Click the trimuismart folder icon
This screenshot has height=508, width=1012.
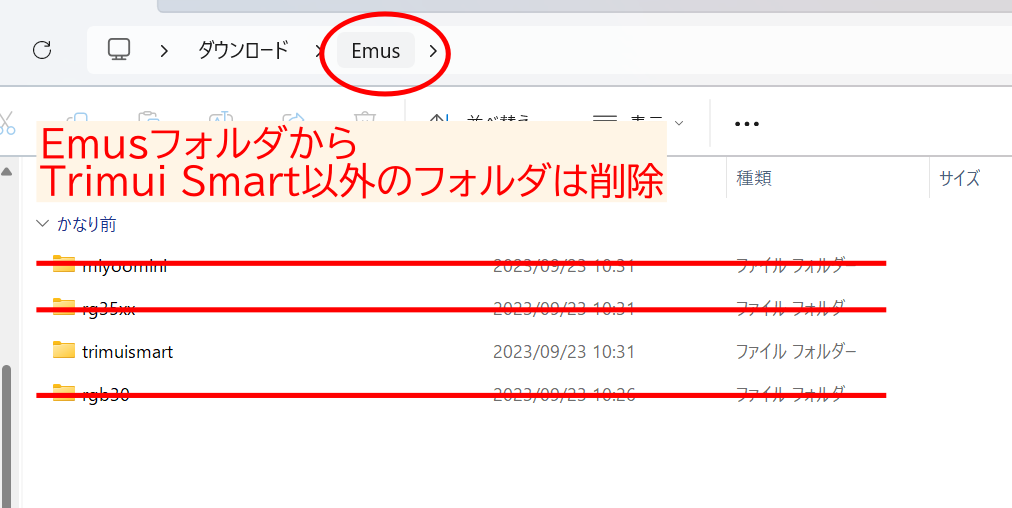[x=64, y=350]
